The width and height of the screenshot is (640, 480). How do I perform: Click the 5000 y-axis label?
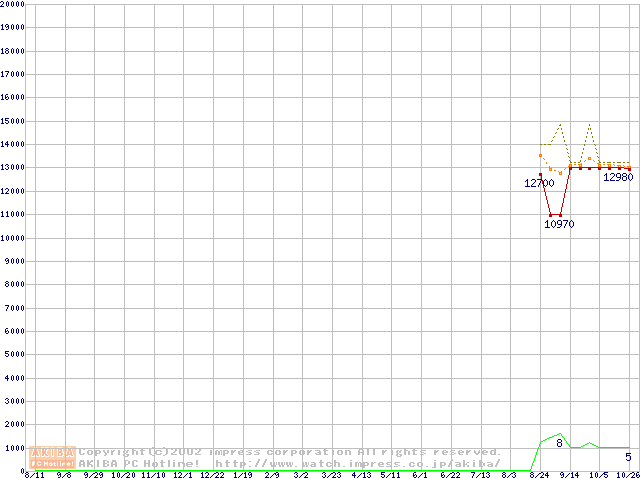pos(14,355)
